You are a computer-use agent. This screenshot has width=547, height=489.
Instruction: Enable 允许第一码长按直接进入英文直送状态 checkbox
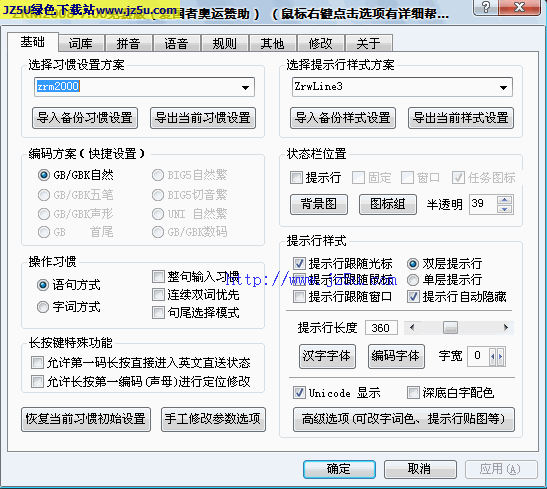37,363
